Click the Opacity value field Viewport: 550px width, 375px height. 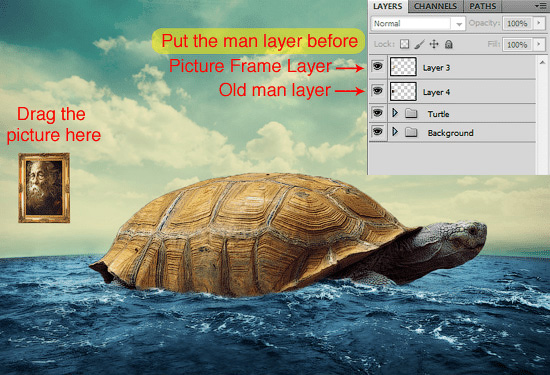tap(517, 24)
